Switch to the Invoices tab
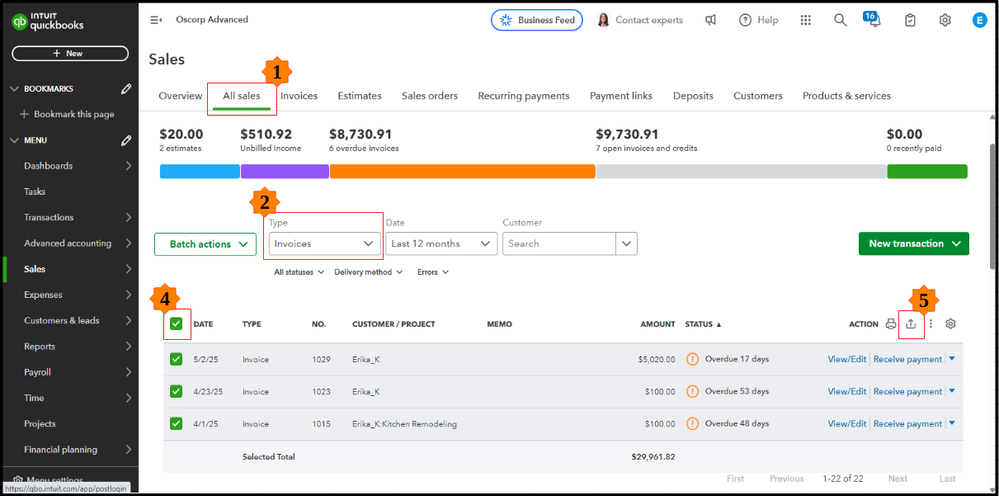This screenshot has height=496, width=999. [x=299, y=96]
